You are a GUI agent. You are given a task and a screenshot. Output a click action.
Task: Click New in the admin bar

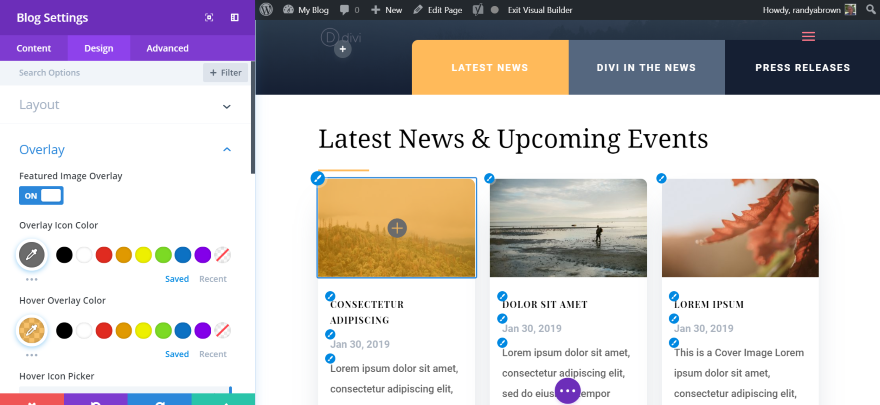386,10
